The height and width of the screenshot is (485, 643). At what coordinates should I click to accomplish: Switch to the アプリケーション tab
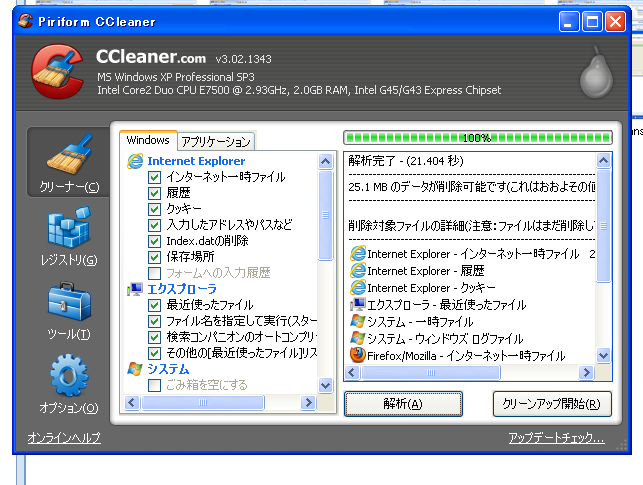coord(216,142)
